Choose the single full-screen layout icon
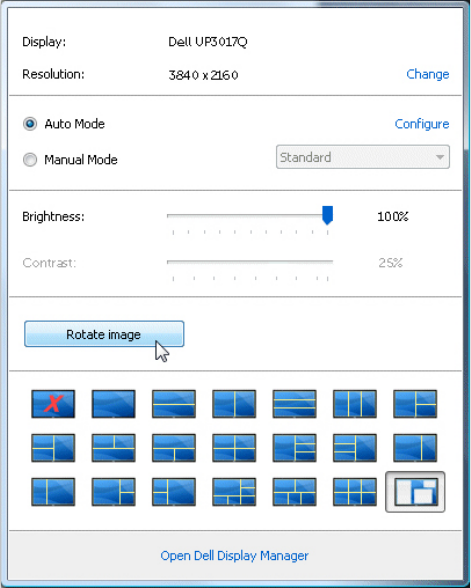This screenshot has height=588, width=471. (x=113, y=404)
